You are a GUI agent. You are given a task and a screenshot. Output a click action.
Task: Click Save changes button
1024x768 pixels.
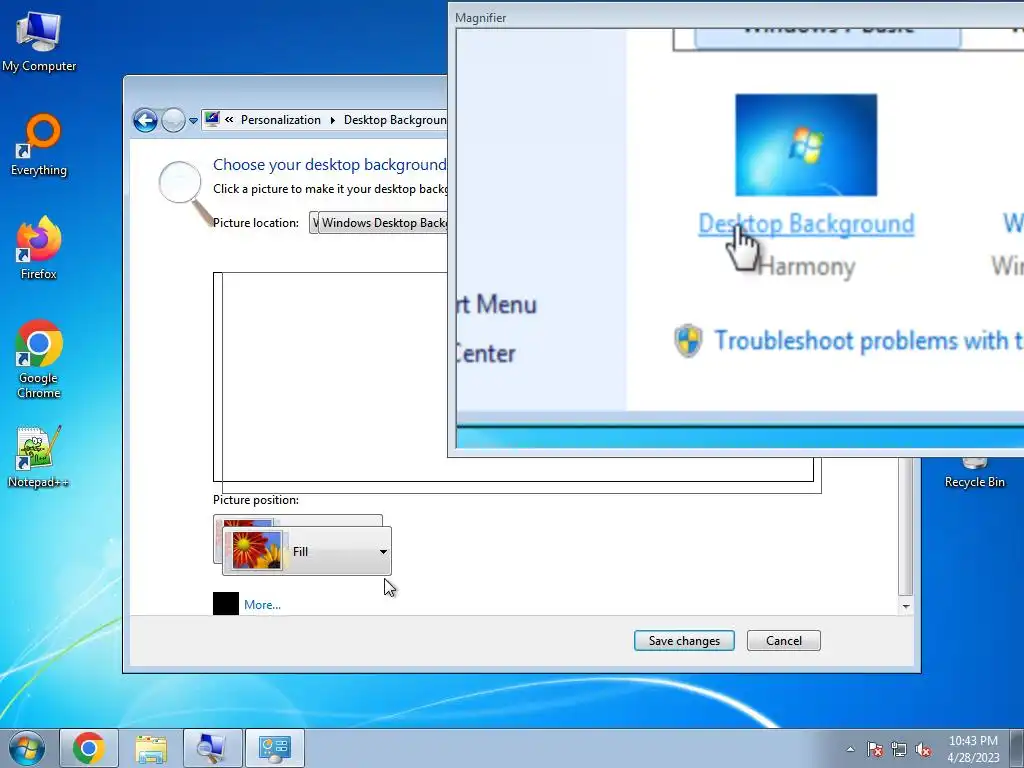[x=684, y=641]
